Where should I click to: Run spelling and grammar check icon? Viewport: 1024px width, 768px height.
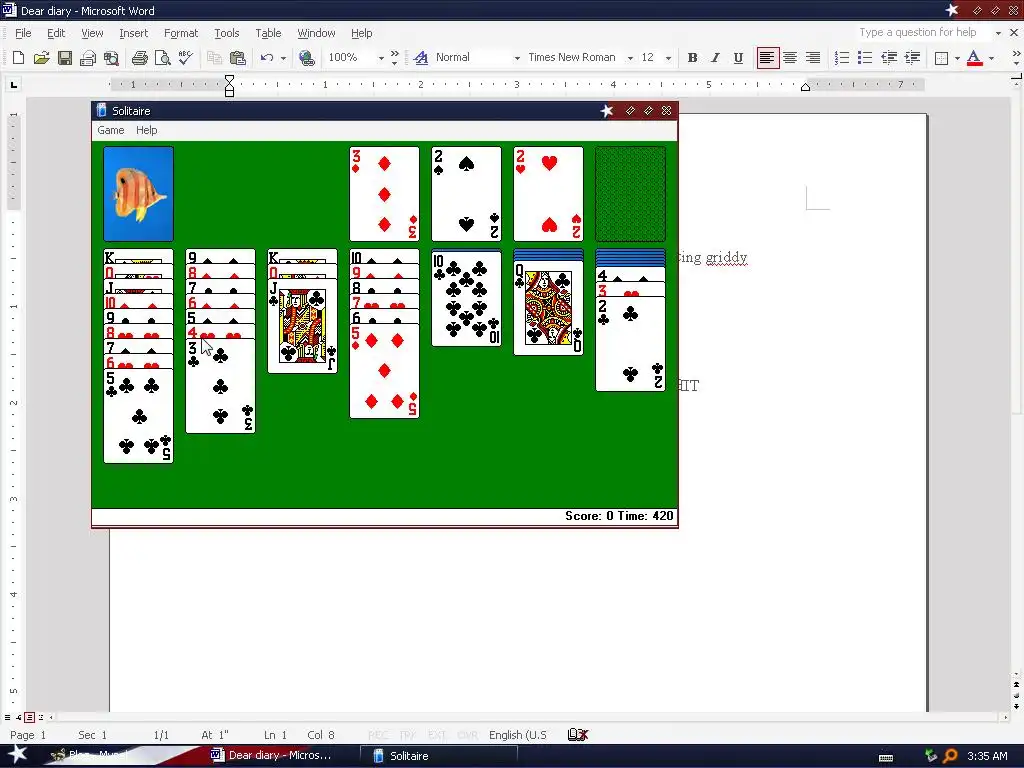click(x=186, y=57)
